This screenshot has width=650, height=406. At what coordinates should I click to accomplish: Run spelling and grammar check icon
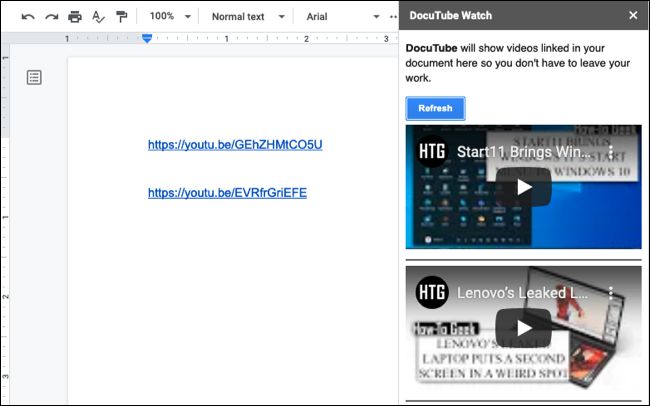[98, 17]
